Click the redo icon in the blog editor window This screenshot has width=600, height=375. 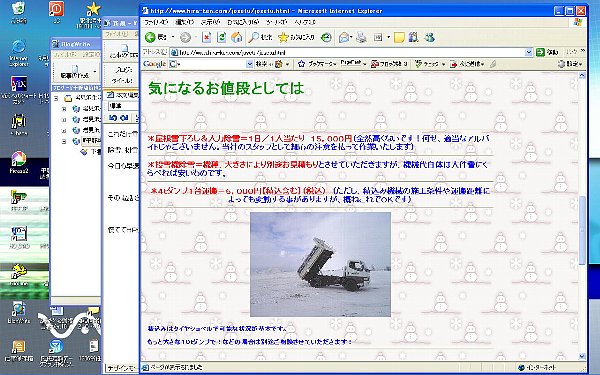pos(124,118)
